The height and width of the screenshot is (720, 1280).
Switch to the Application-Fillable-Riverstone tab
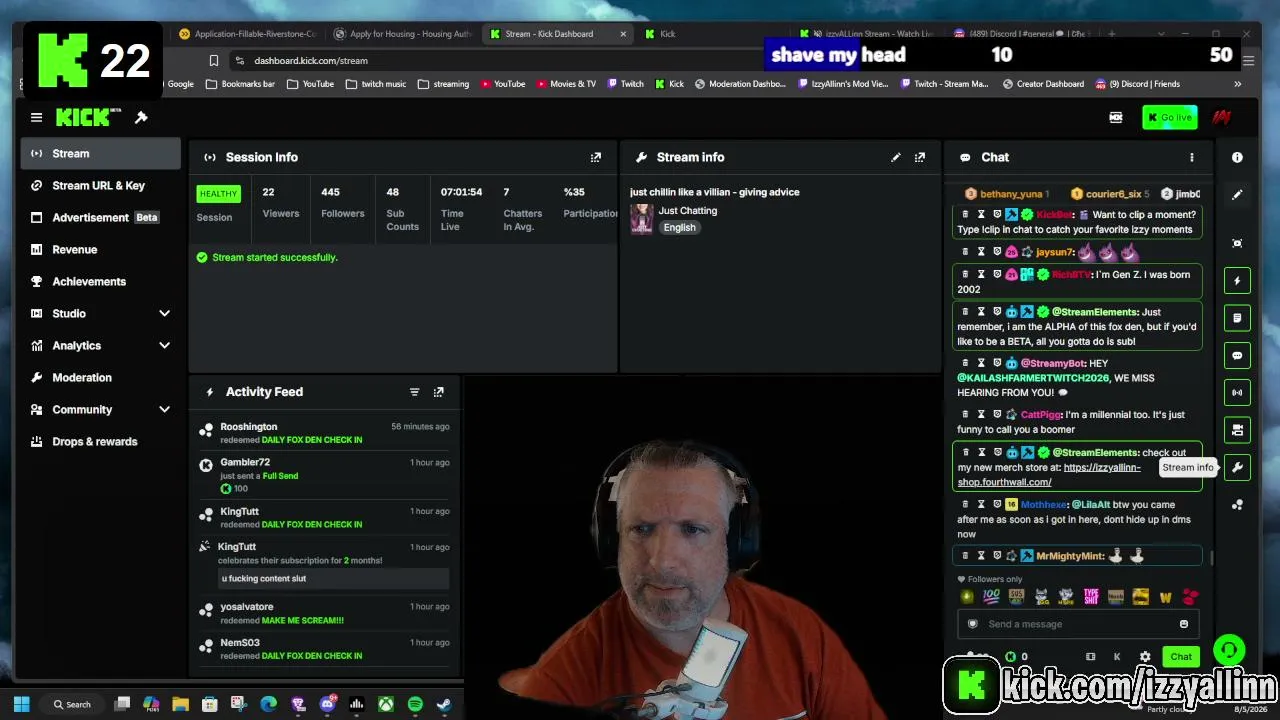tap(247, 34)
